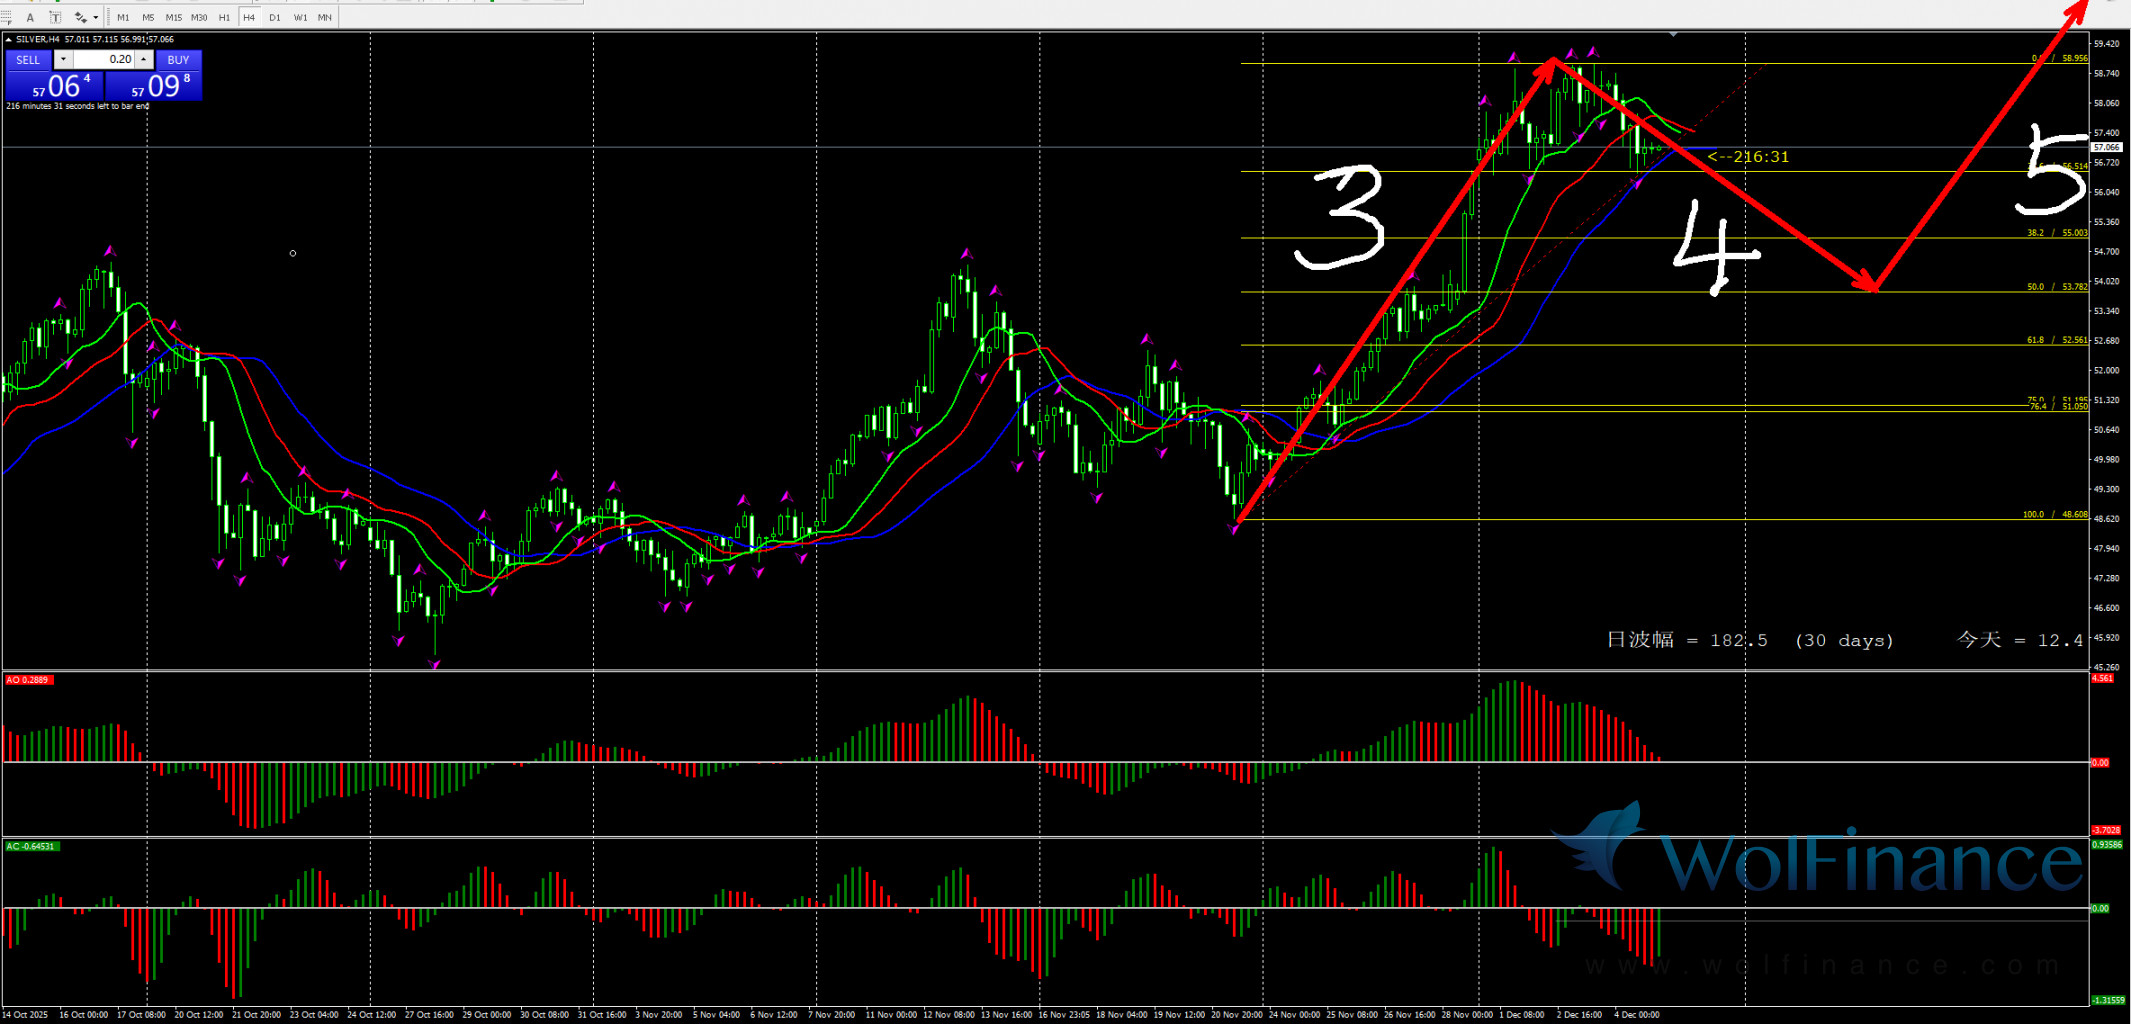Select the W1 weekly timeframe
The width and height of the screenshot is (2131, 1024).
pos(300,17)
